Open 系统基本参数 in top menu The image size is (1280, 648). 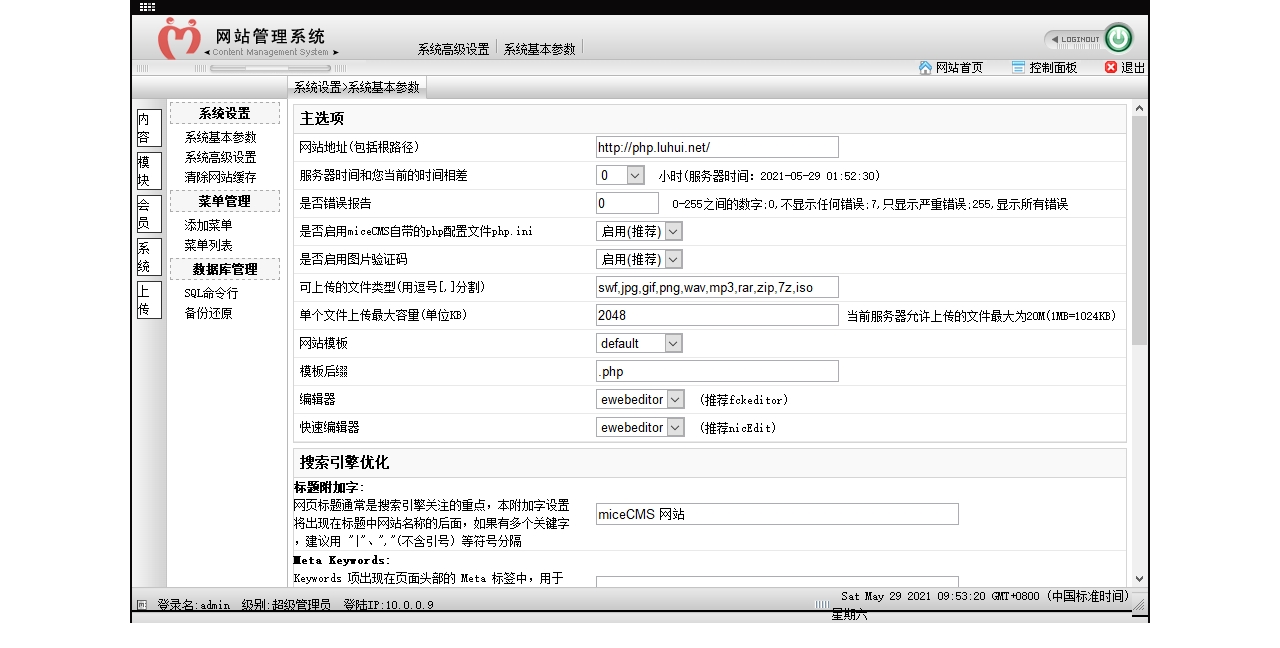point(540,48)
